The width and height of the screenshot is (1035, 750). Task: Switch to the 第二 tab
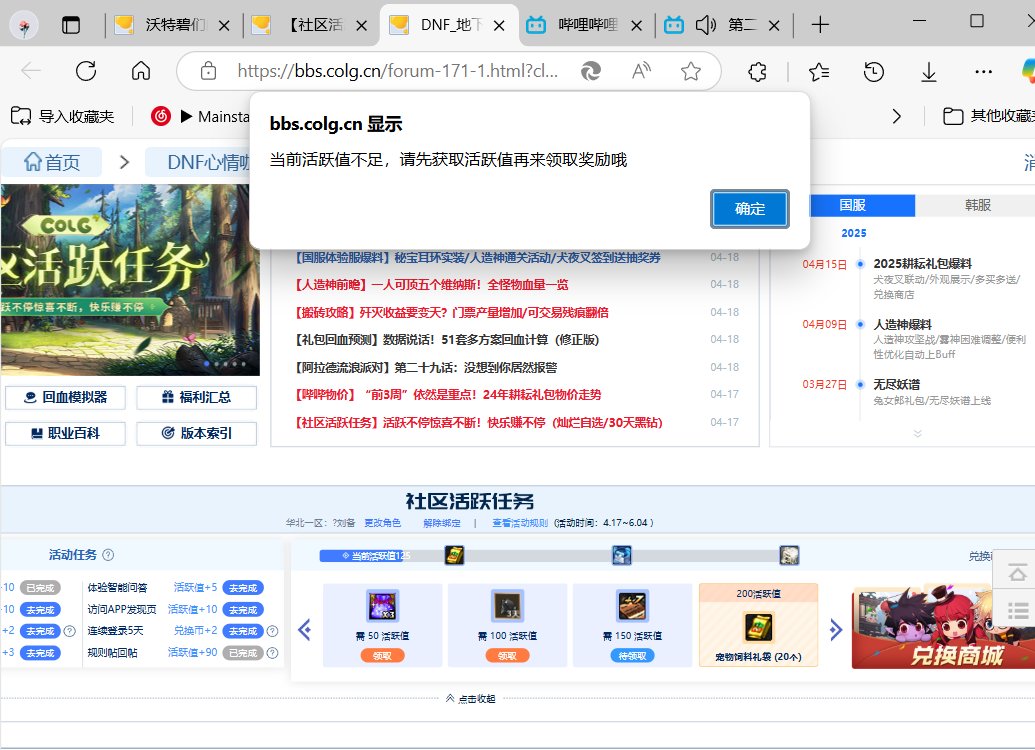pos(743,25)
